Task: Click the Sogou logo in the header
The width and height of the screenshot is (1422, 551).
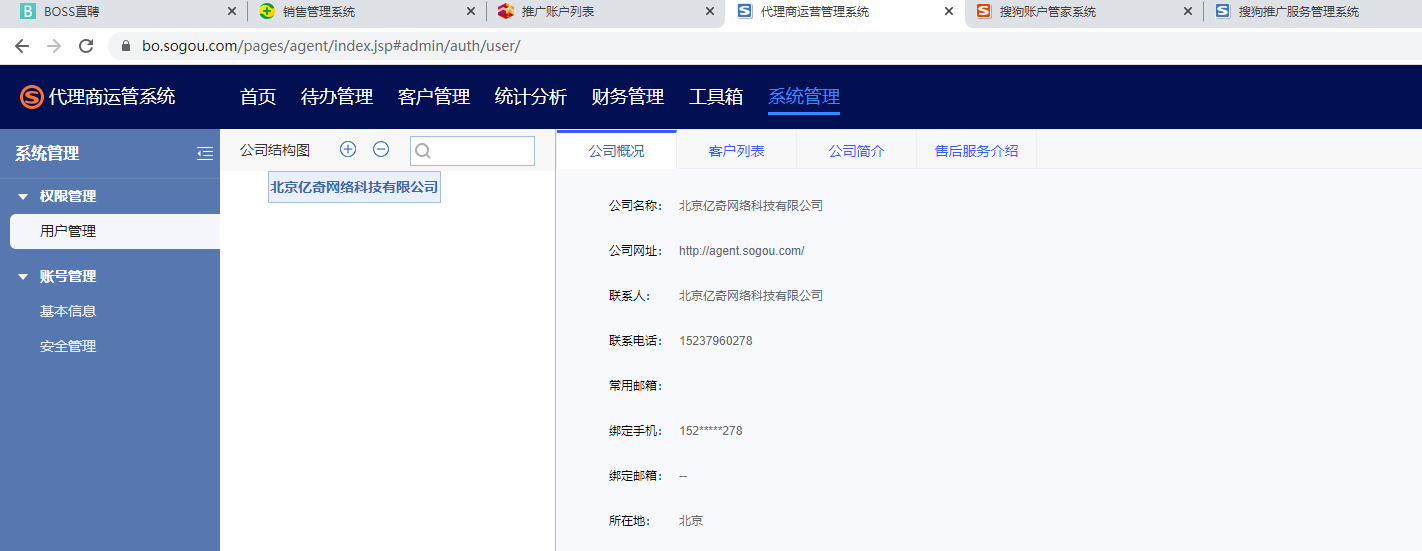Action: point(32,97)
